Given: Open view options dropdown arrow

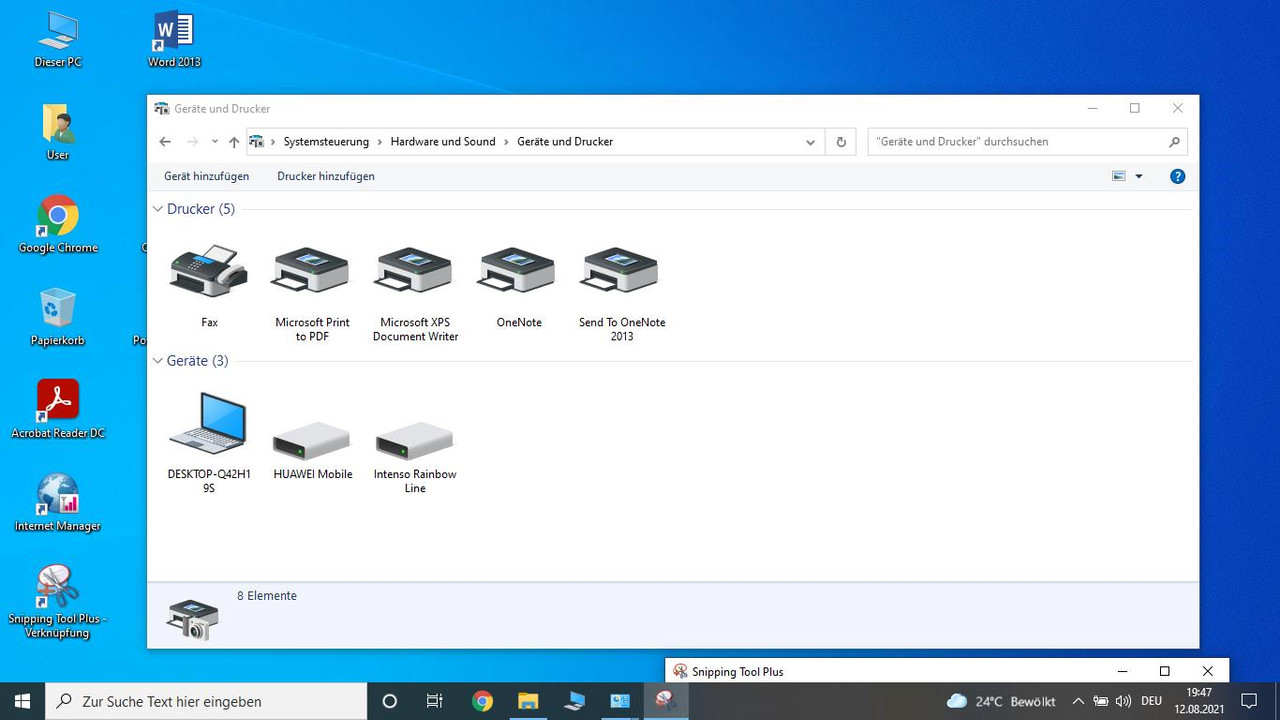Looking at the screenshot, I should point(1139,176).
